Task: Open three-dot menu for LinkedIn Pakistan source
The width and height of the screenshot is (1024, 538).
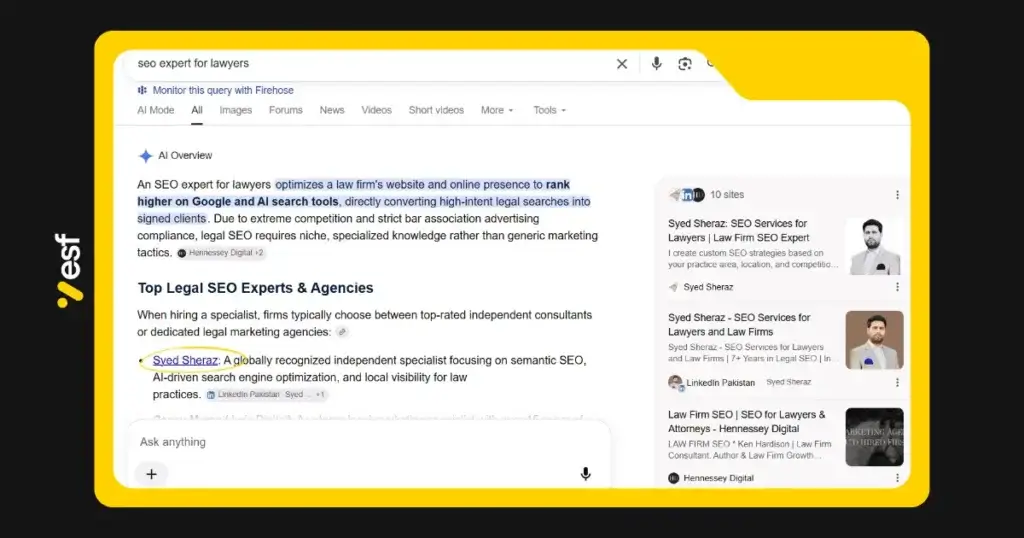Action: tap(897, 383)
